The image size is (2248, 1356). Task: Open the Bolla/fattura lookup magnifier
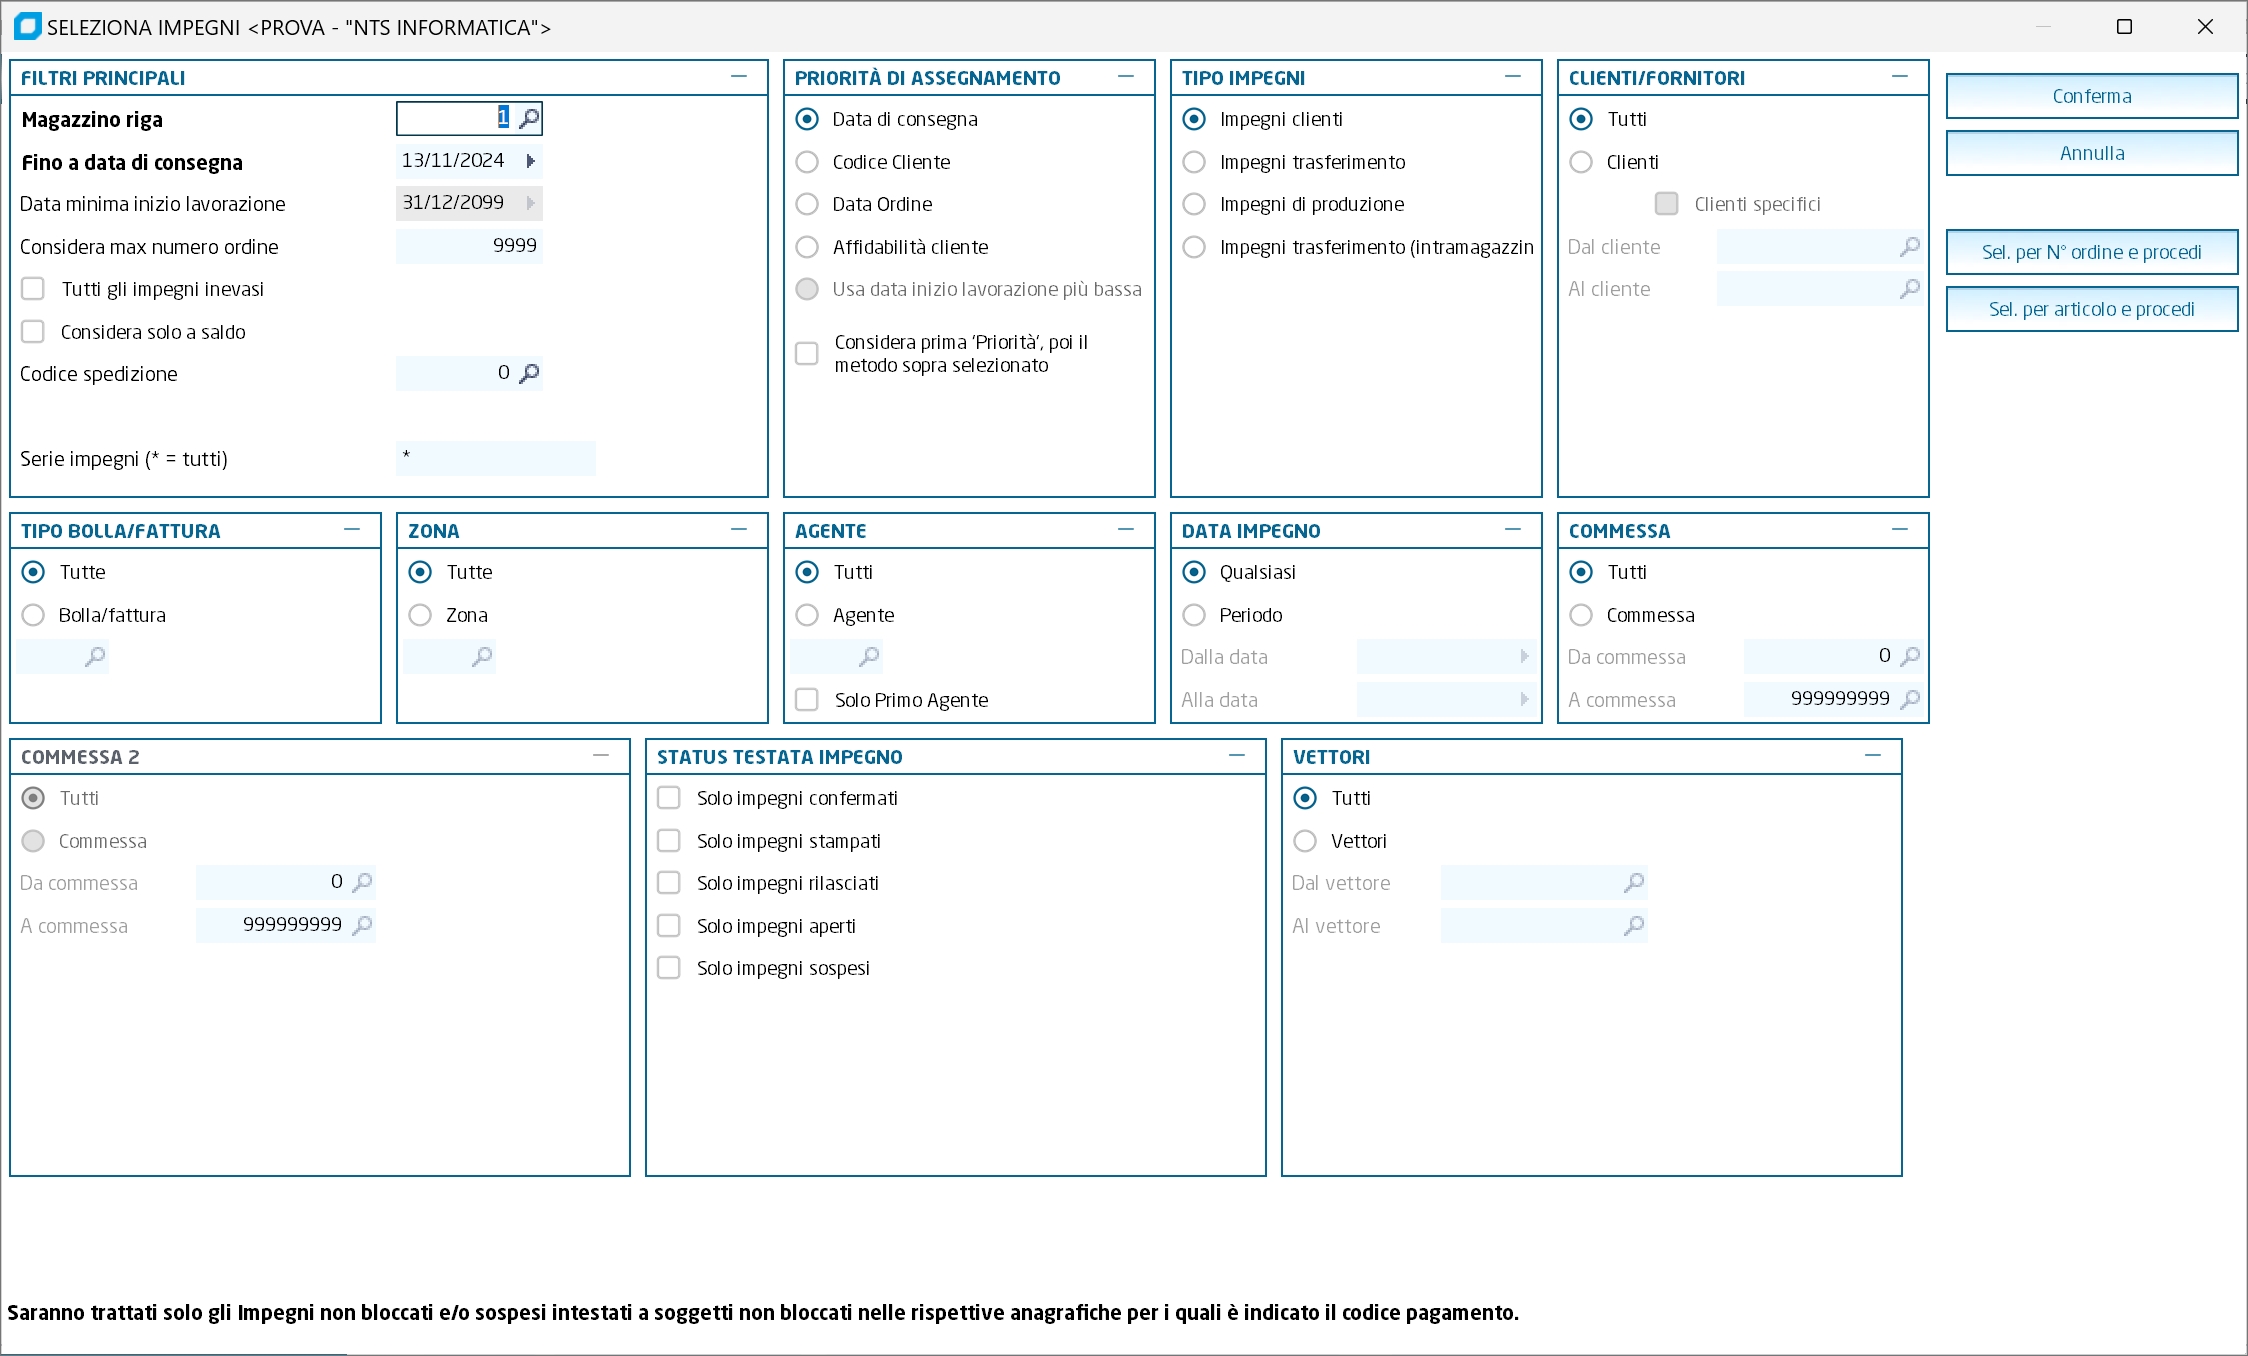tap(95, 657)
